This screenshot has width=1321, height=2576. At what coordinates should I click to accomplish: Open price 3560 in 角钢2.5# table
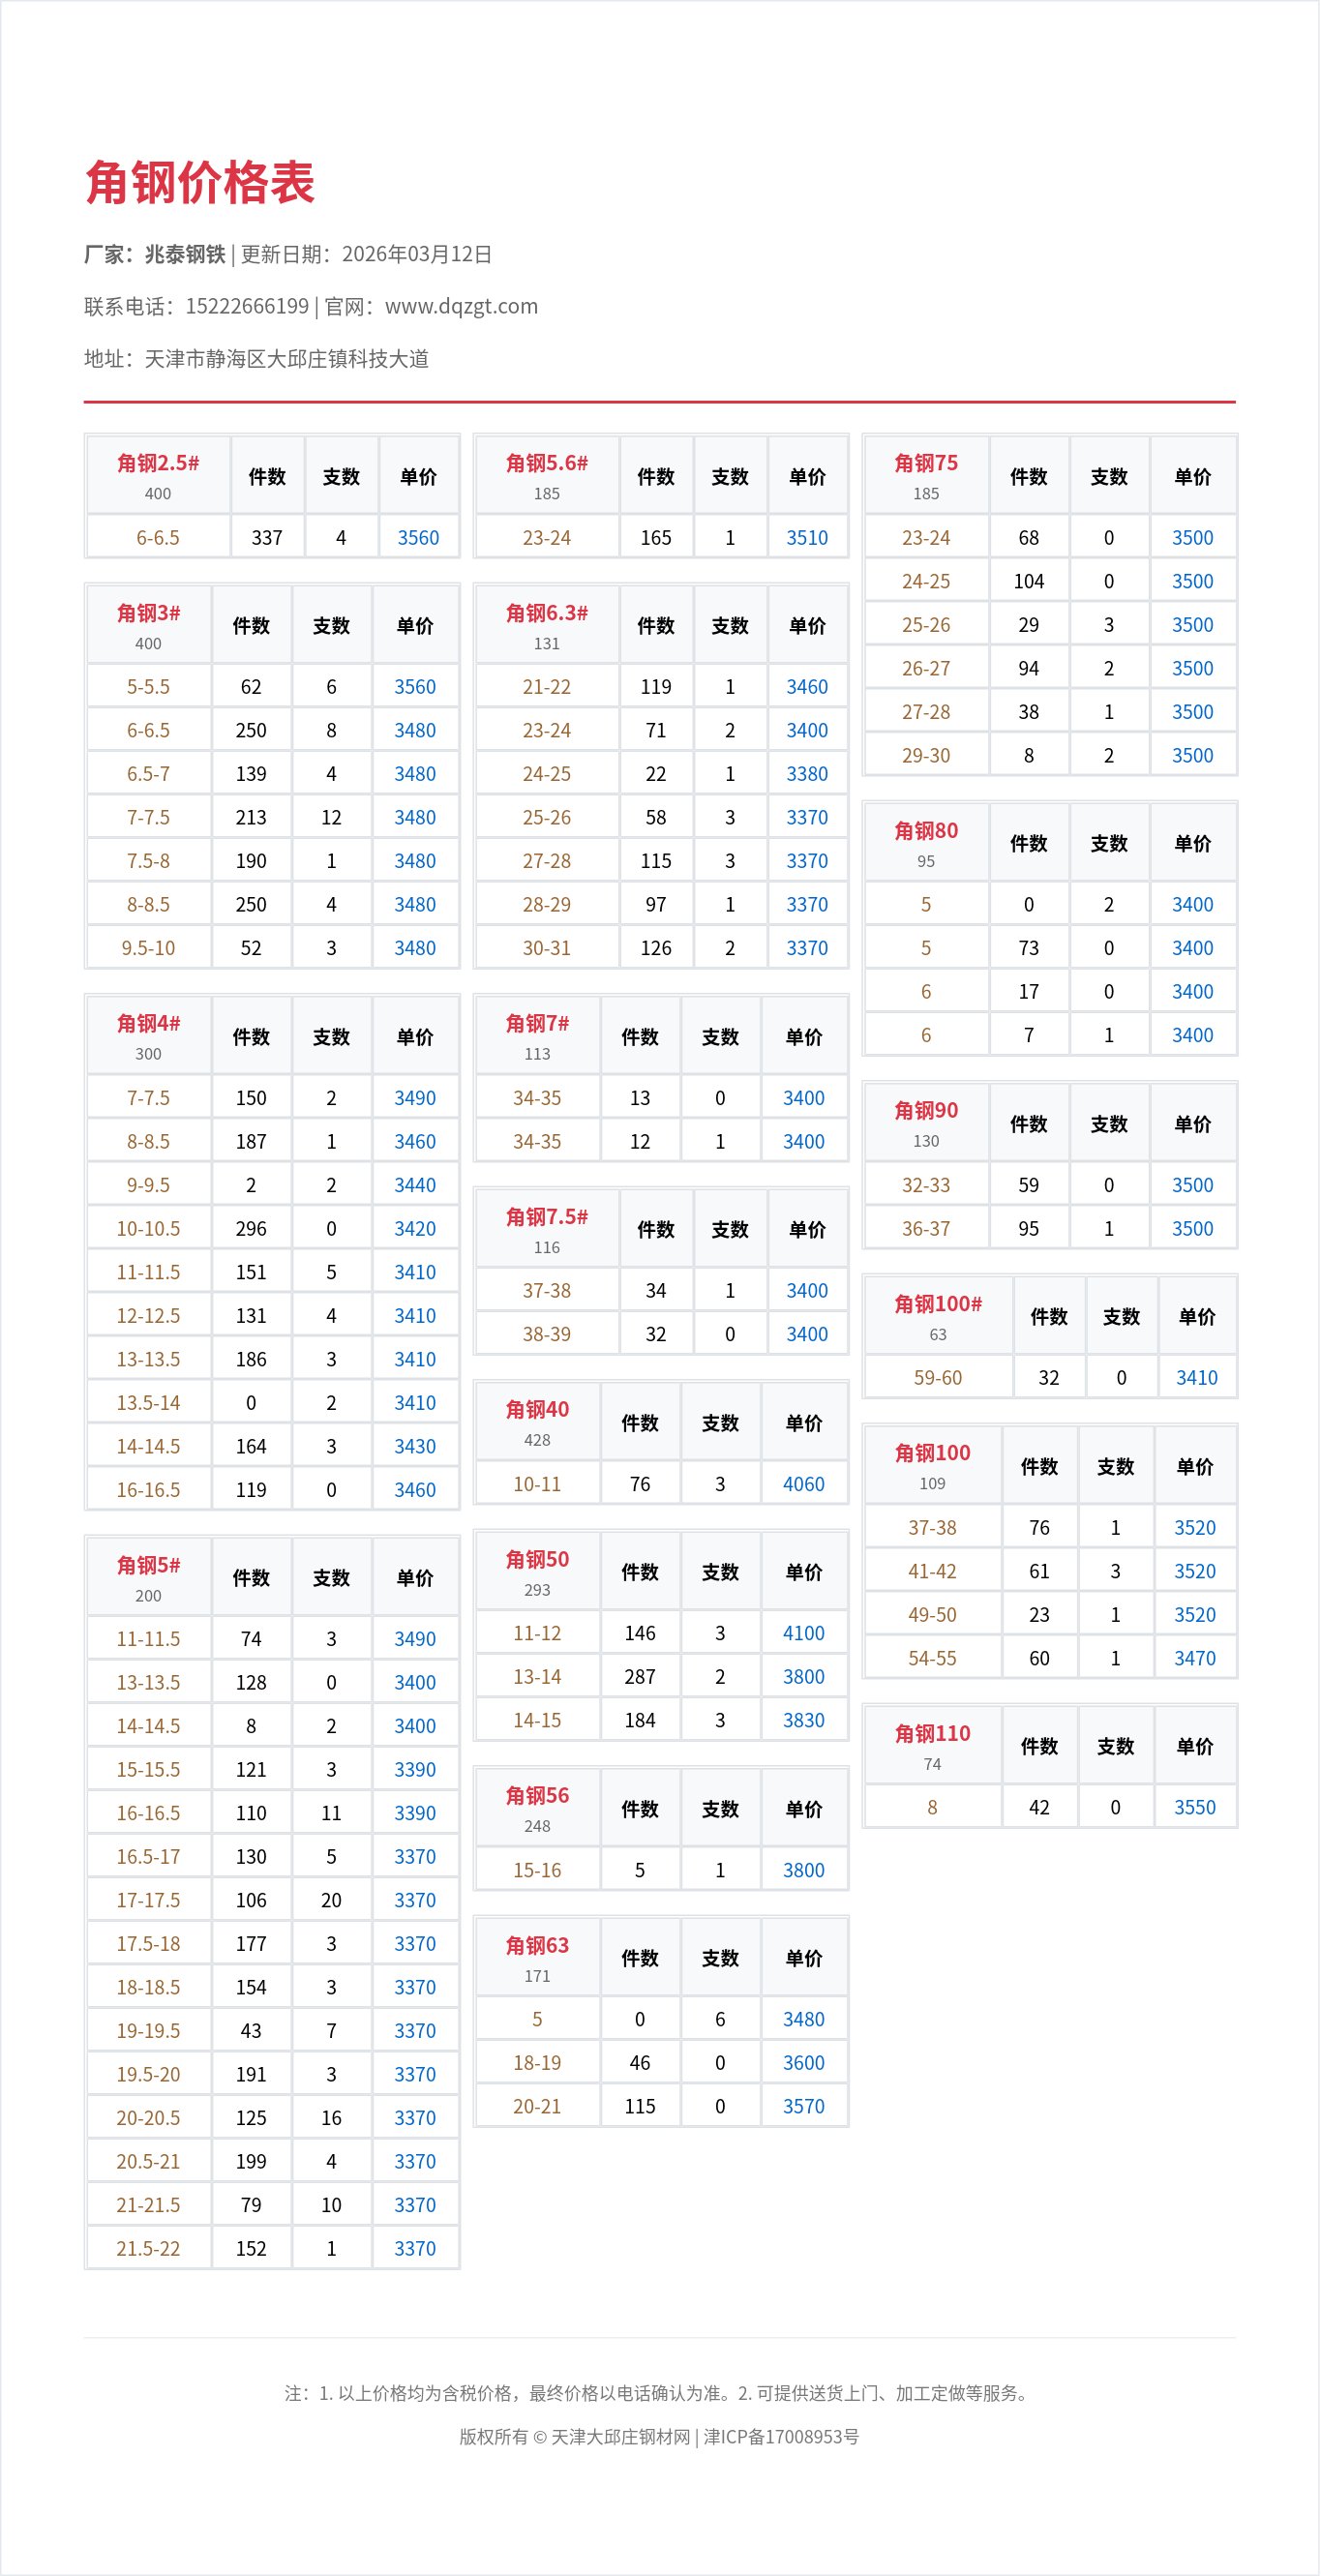pyautogui.click(x=418, y=538)
